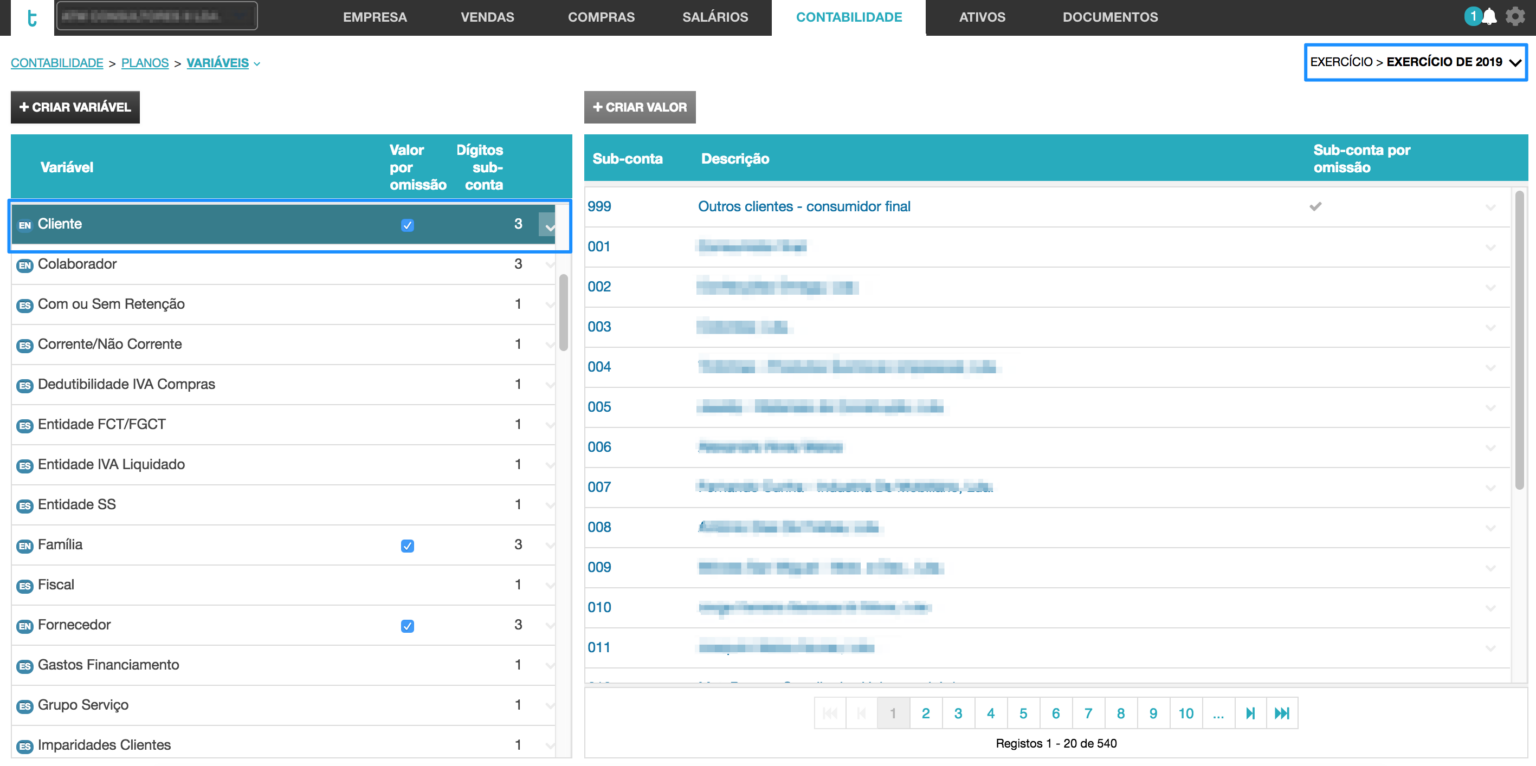Expand the options for sub-conta 001
This screenshot has height=766, width=1536.
(1491, 247)
